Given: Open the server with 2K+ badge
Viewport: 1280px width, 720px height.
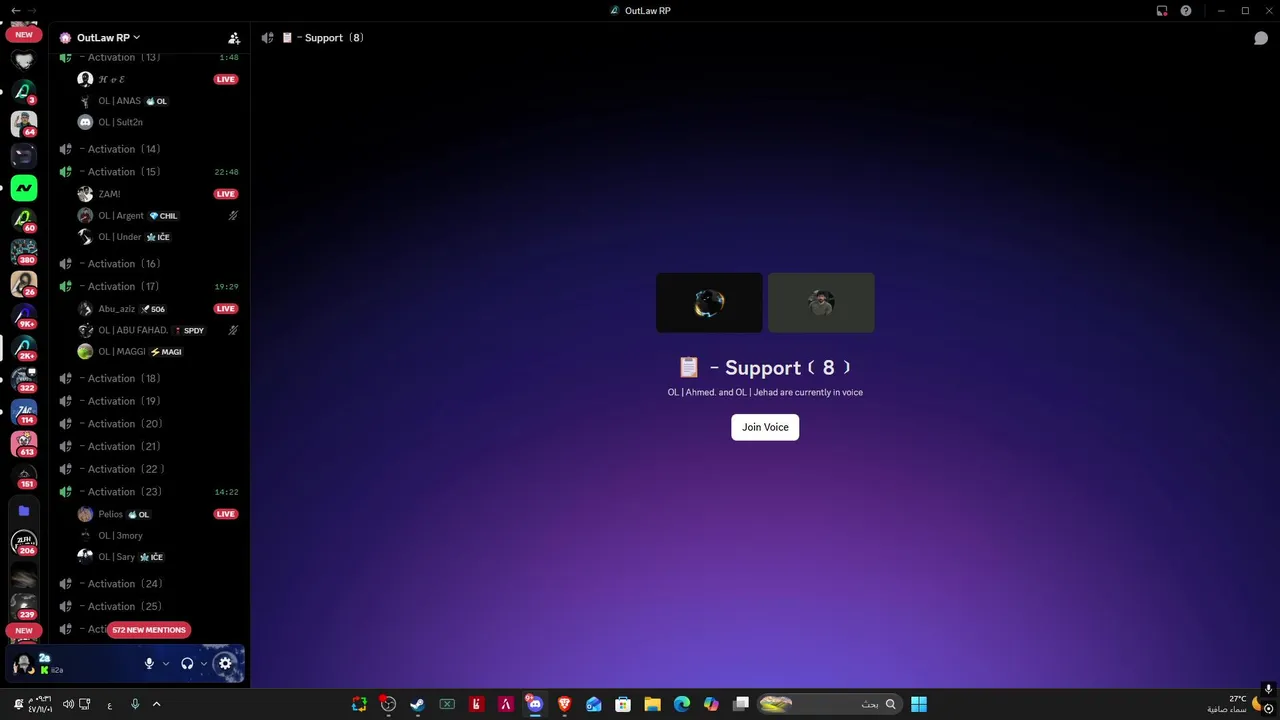Looking at the screenshot, I should [x=24, y=347].
